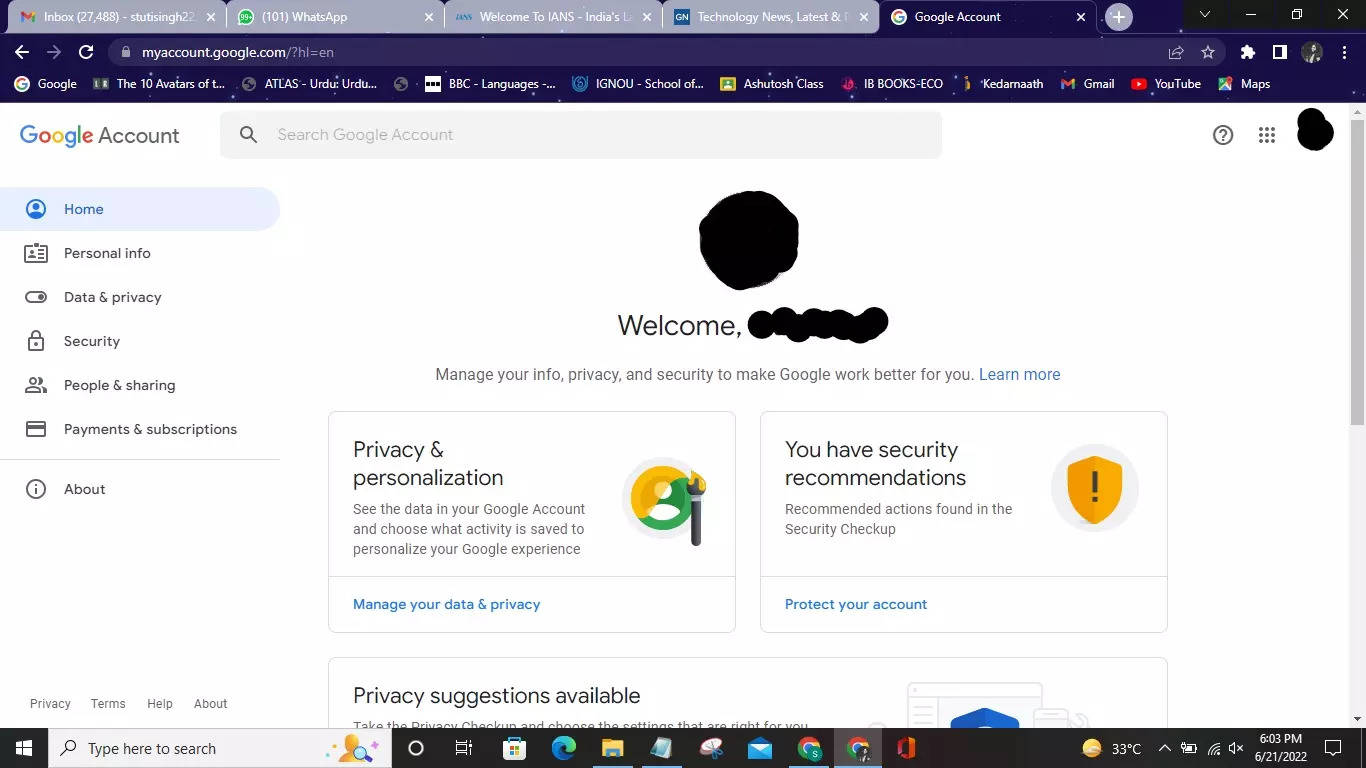Click the Data & privacy toggle icon
The image size is (1366, 768).
[x=36, y=297]
